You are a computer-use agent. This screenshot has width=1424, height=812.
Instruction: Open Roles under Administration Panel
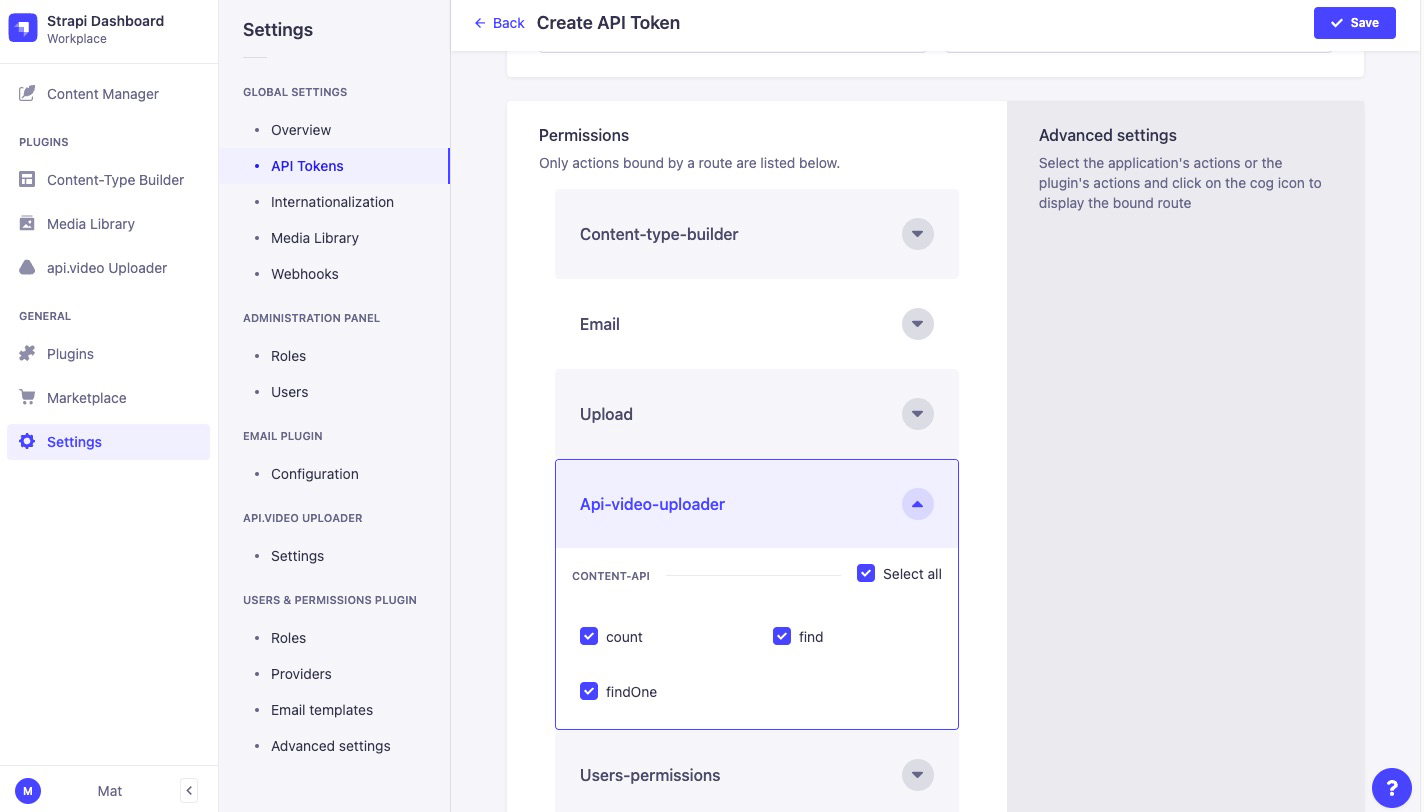(x=334, y=356)
